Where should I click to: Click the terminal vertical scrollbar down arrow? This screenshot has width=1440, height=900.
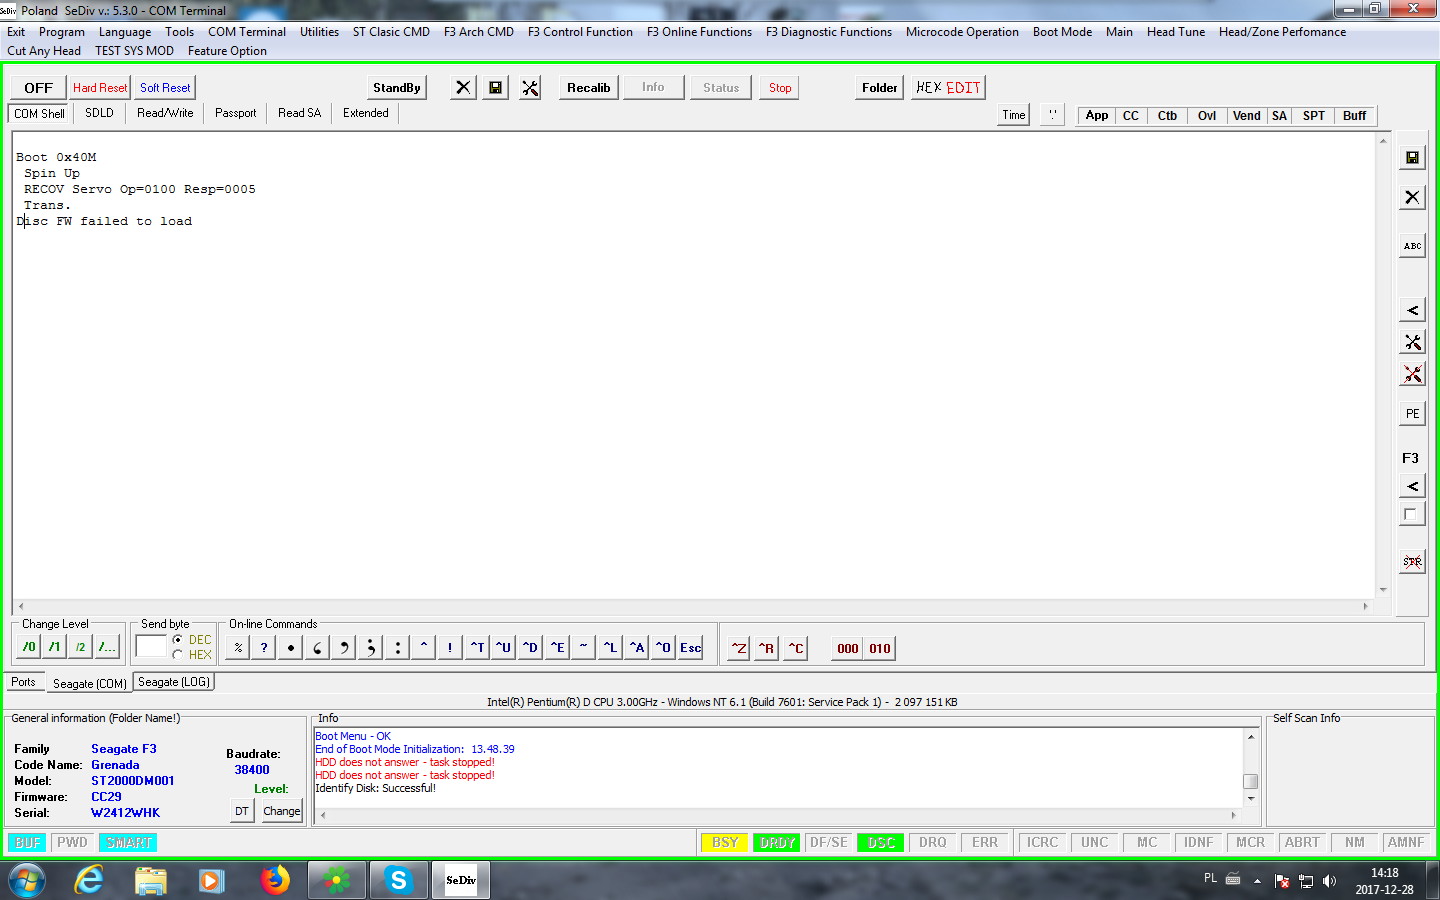pos(1383,590)
